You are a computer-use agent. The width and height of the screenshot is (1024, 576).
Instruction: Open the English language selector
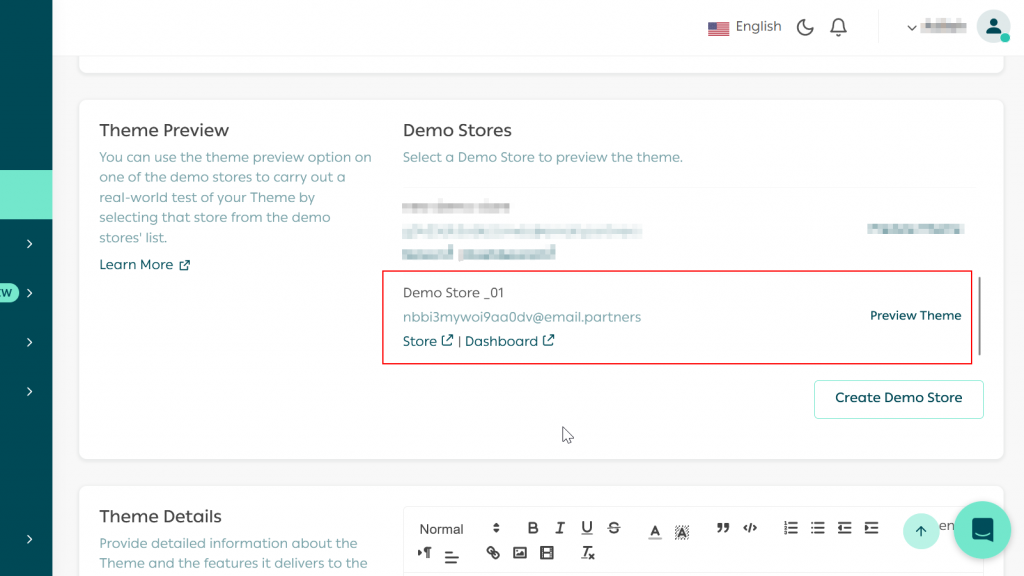click(x=744, y=26)
